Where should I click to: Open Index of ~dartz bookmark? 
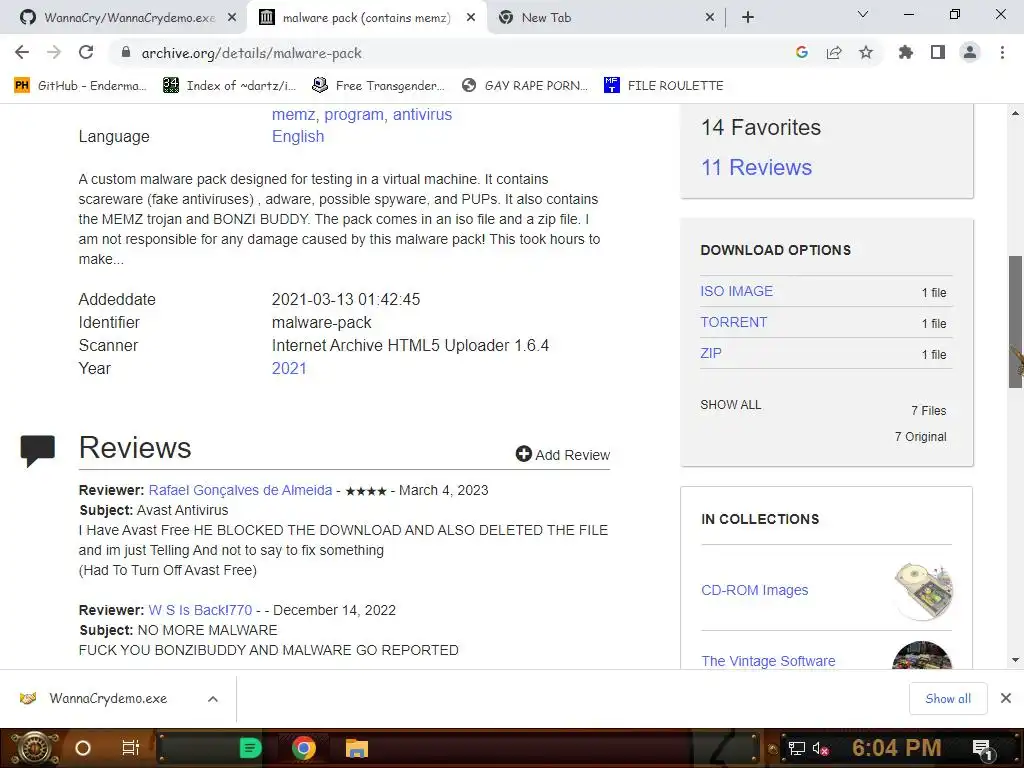point(229,86)
